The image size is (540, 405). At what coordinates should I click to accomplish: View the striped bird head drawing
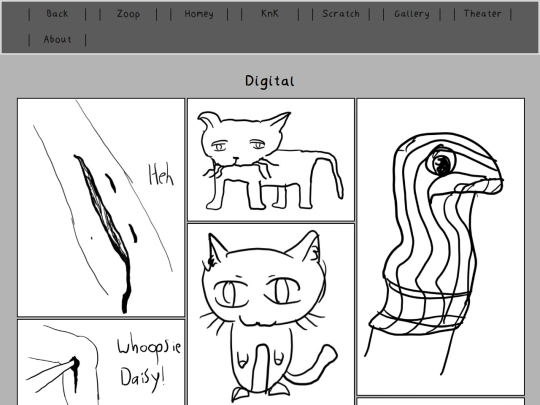(441, 247)
